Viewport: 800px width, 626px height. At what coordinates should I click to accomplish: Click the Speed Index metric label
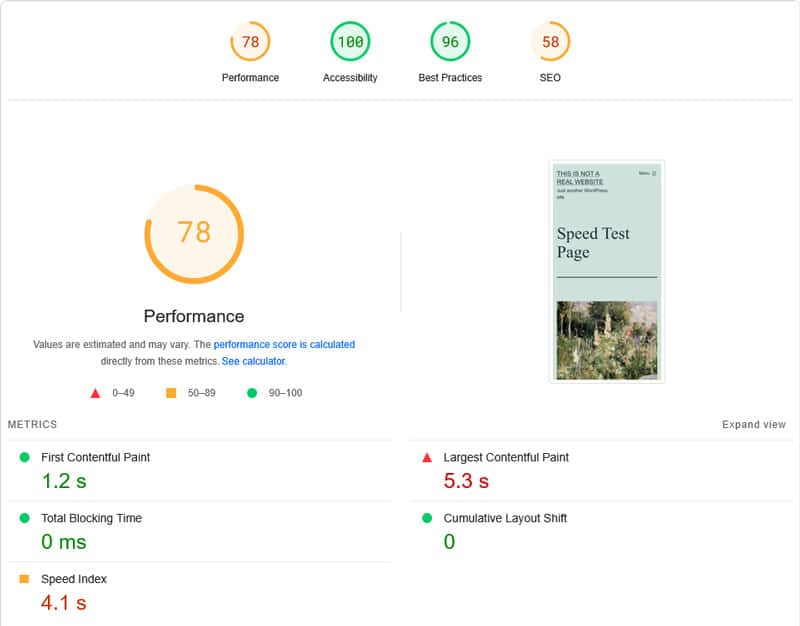point(74,579)
